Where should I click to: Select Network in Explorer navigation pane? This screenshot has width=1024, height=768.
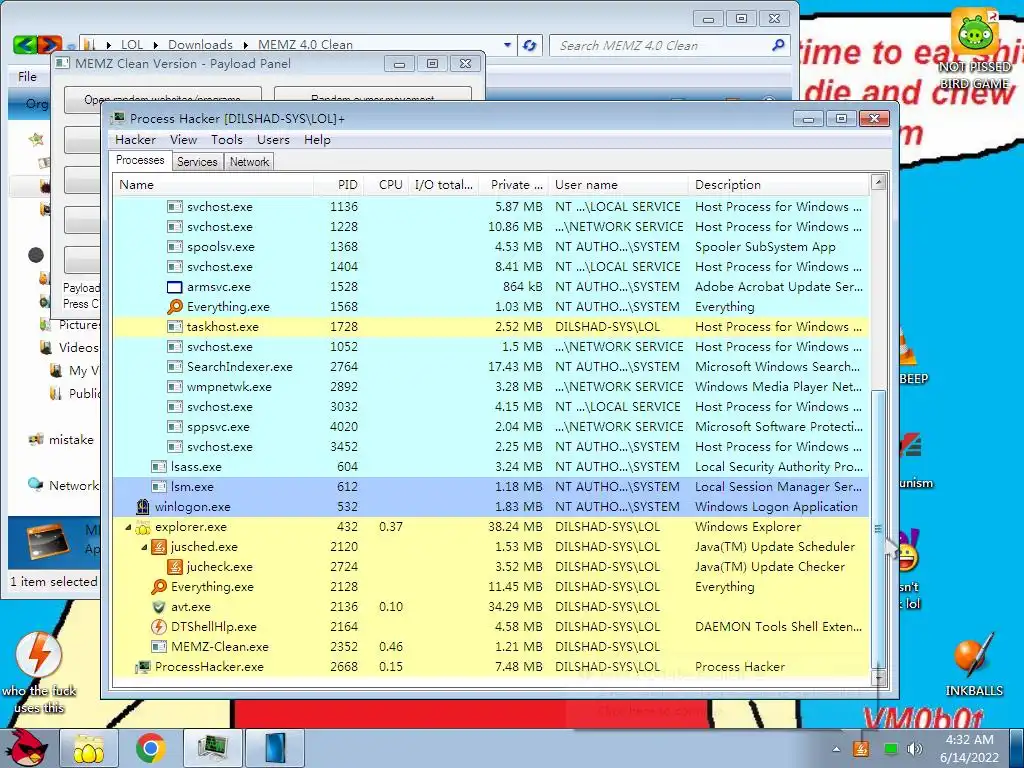pyautogui.click(x=64, y=485)
